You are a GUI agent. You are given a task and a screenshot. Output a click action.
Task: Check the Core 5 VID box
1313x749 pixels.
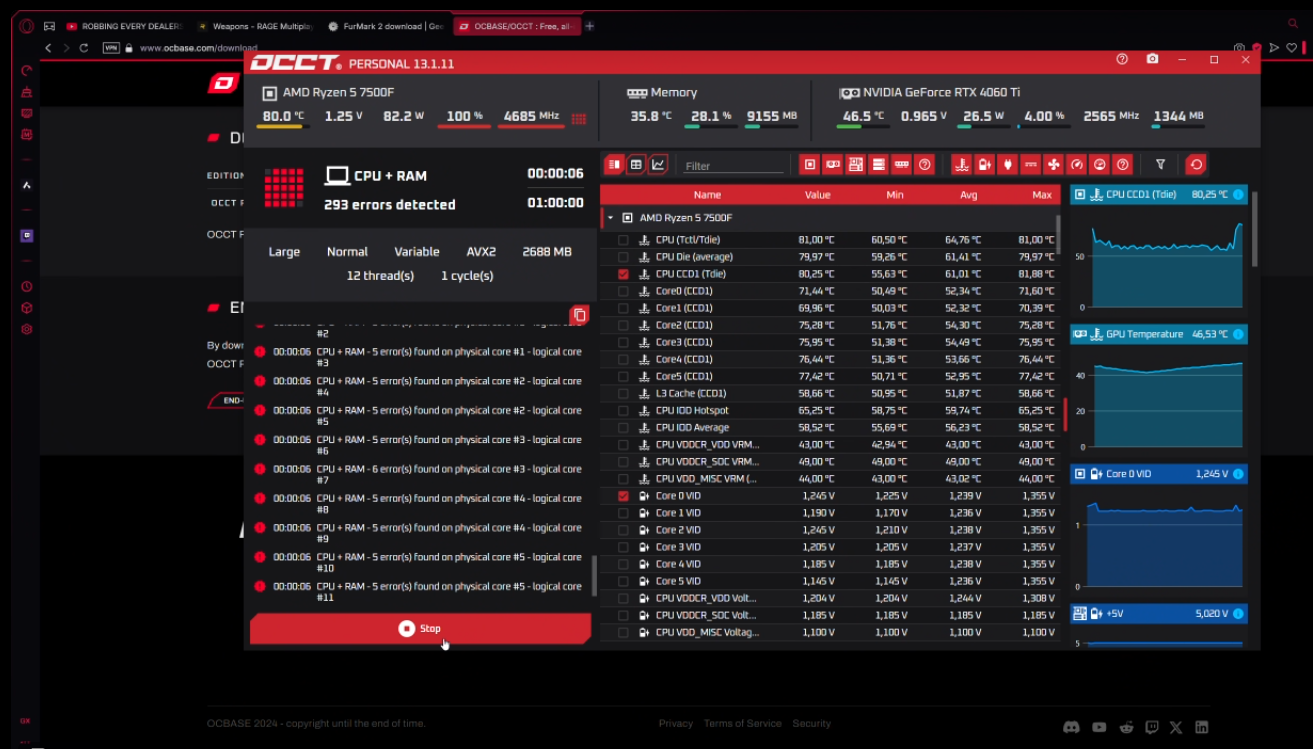pyautogui.click(x=624, y=581)
